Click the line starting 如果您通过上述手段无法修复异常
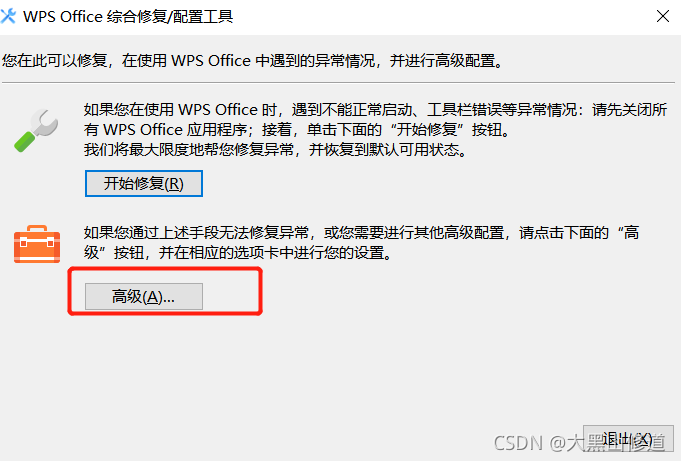This screenshot has height=461, width=681. [361, 232]
